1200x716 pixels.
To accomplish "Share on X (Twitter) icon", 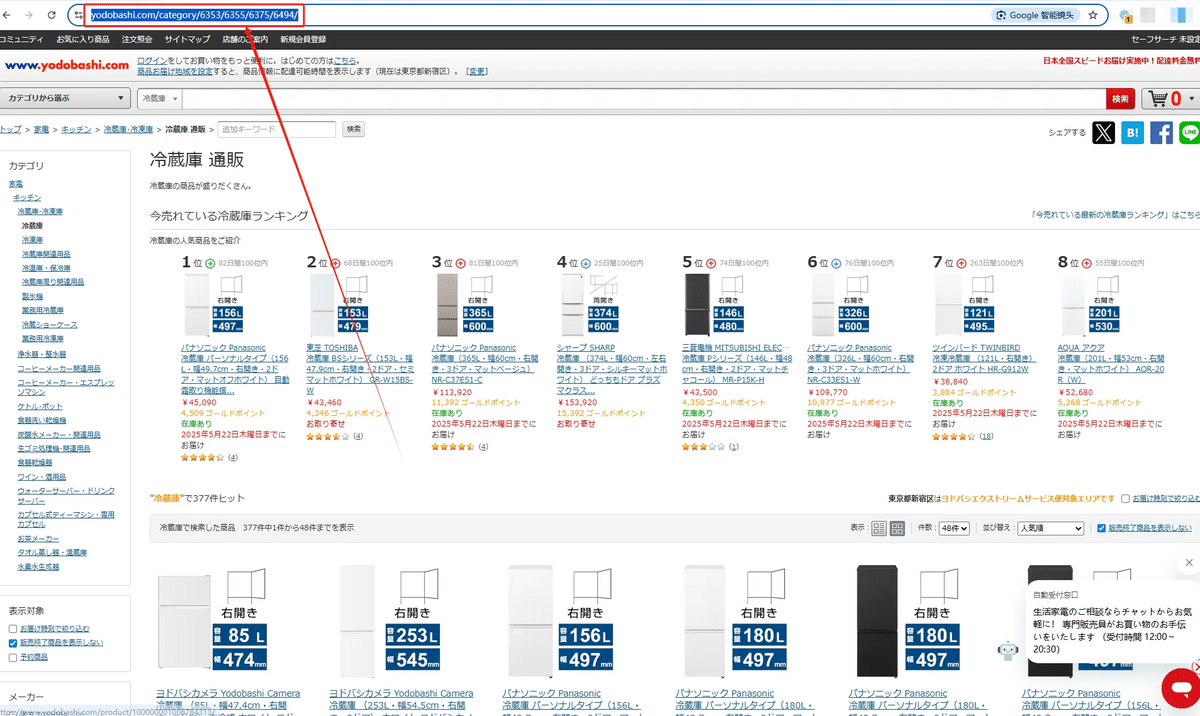I will point(1103,132).
